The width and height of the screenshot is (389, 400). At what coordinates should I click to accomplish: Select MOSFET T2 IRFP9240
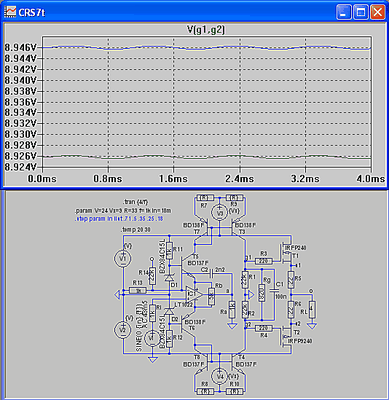coord(287,337)
